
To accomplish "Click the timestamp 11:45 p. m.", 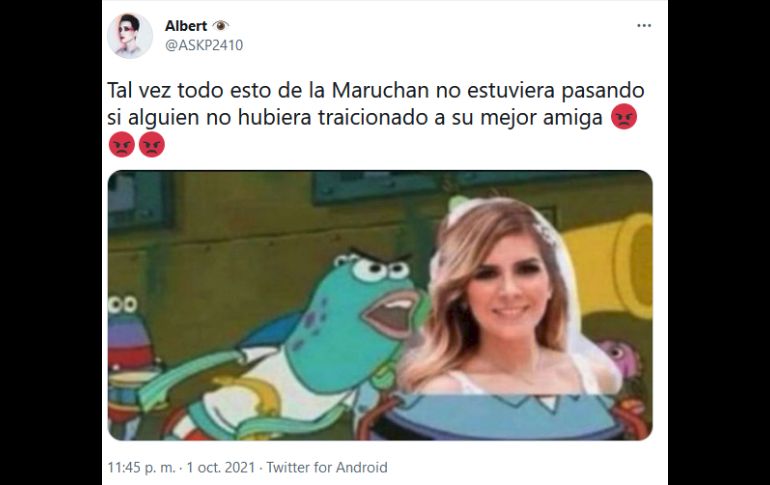I will [x=141, y=467].
